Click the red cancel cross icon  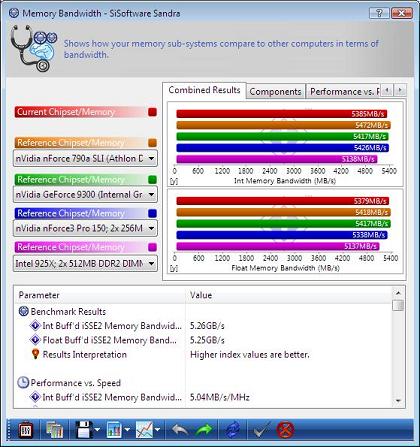[x=285, y=430]
